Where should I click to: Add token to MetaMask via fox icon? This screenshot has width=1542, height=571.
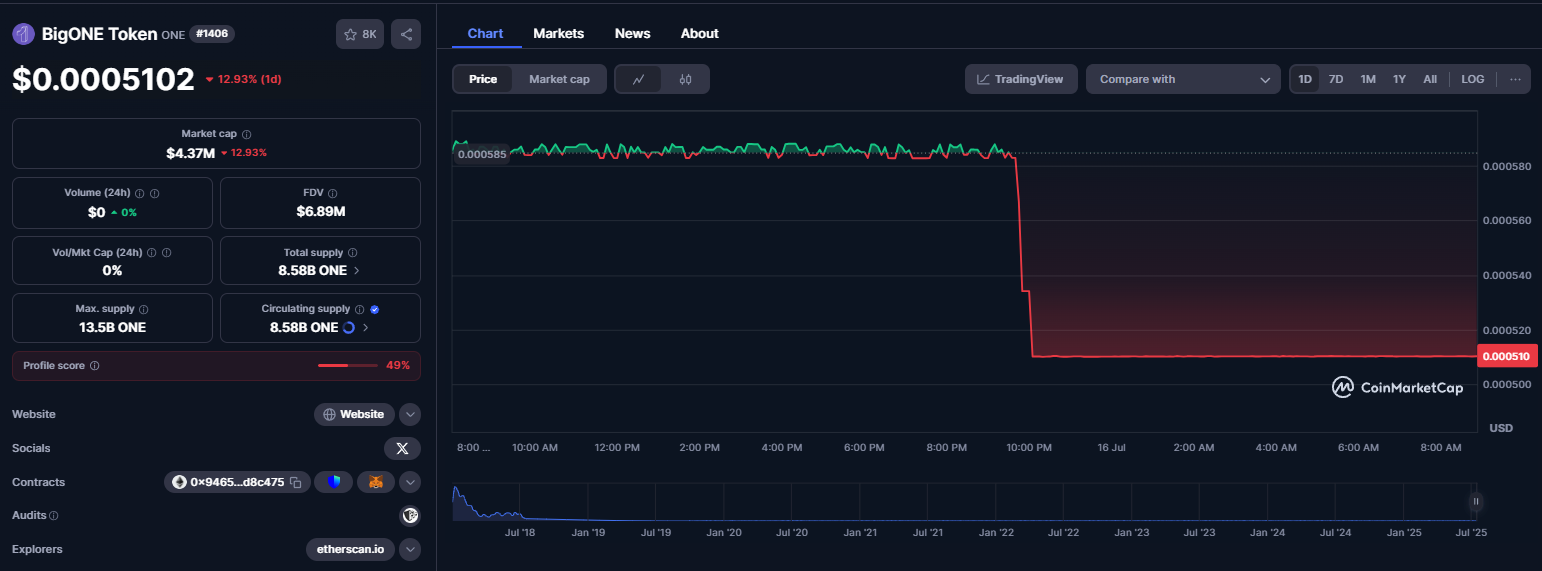point(376,482)
